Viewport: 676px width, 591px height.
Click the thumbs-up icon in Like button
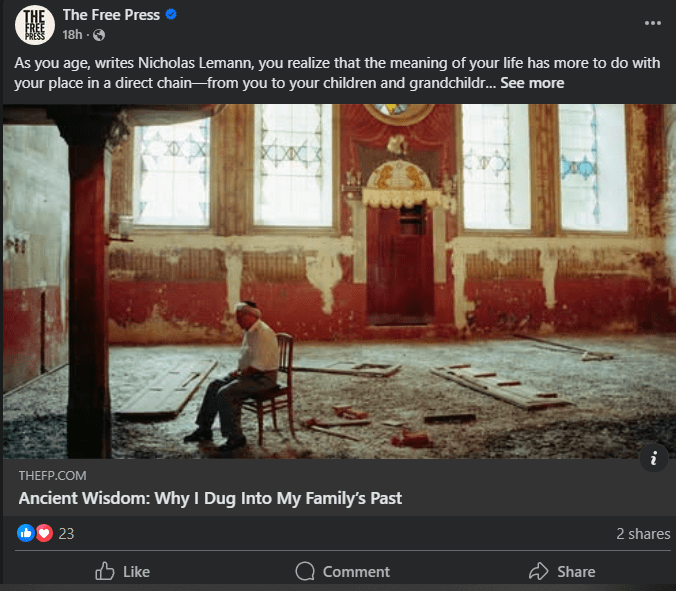(x=105, y=571)
